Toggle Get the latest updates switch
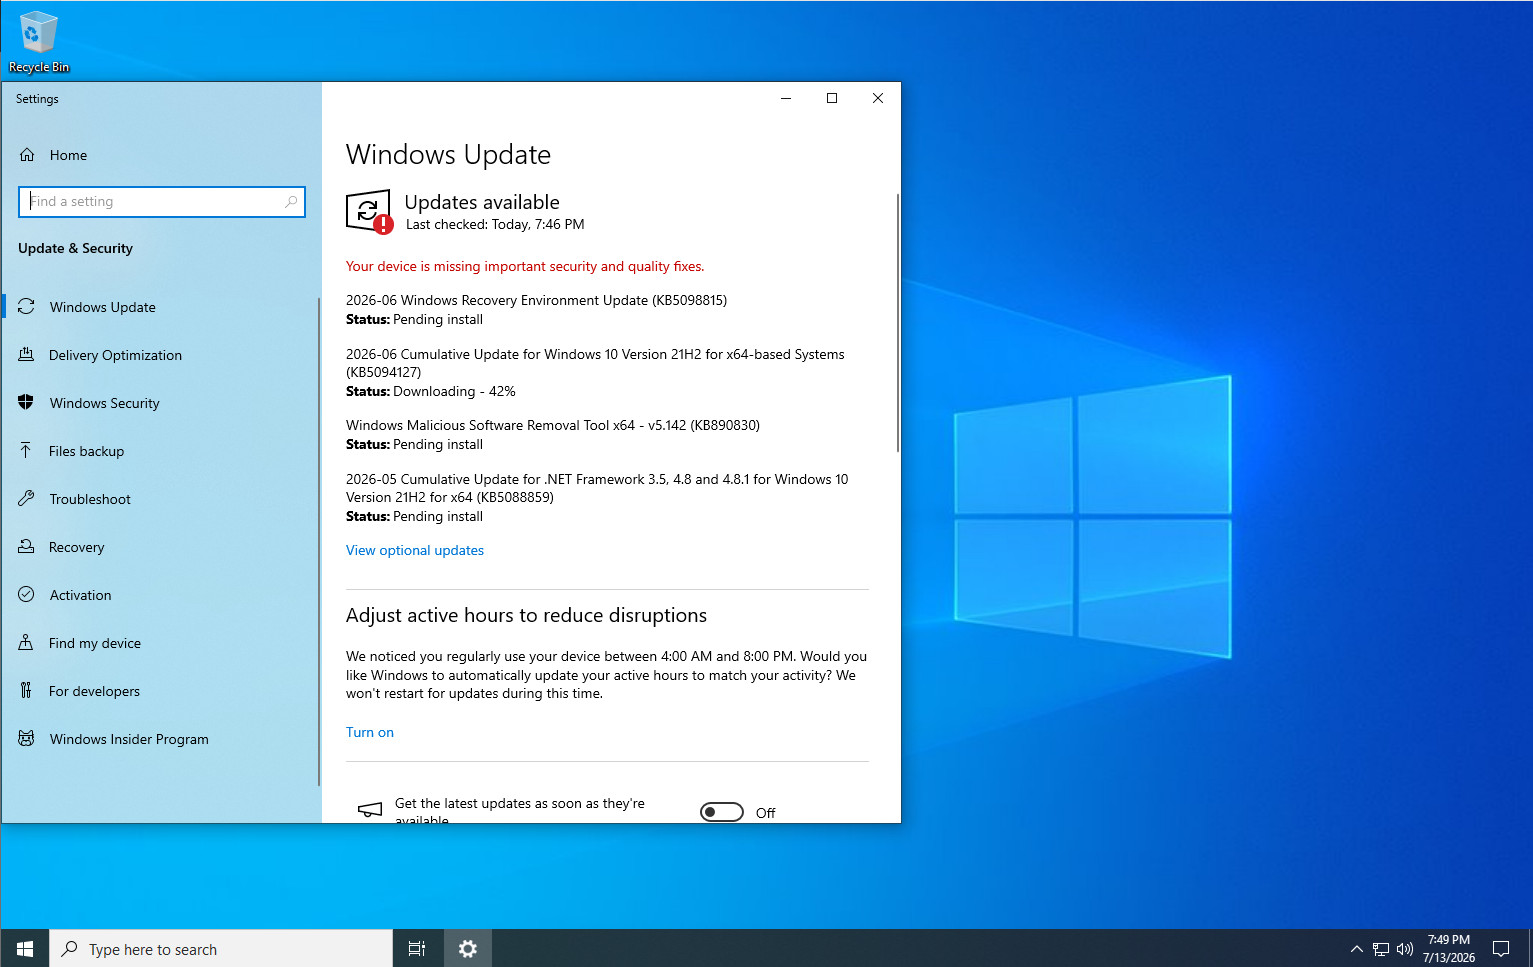Screen dimensions: 1533x967 click(x=722, y=812)
